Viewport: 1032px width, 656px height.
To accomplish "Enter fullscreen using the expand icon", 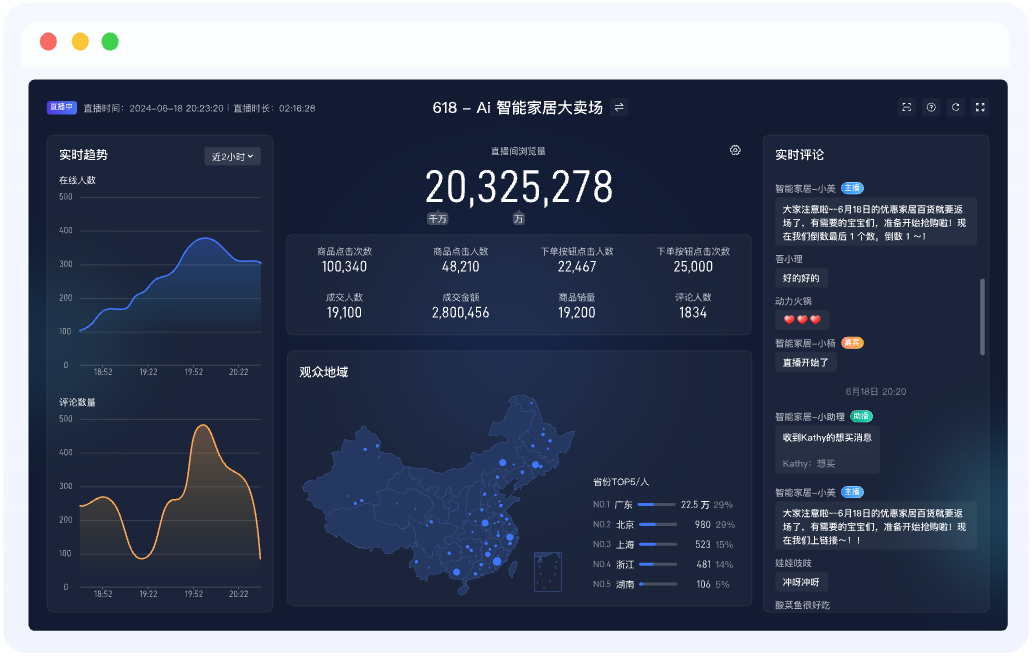I will (x=980, y=108).
